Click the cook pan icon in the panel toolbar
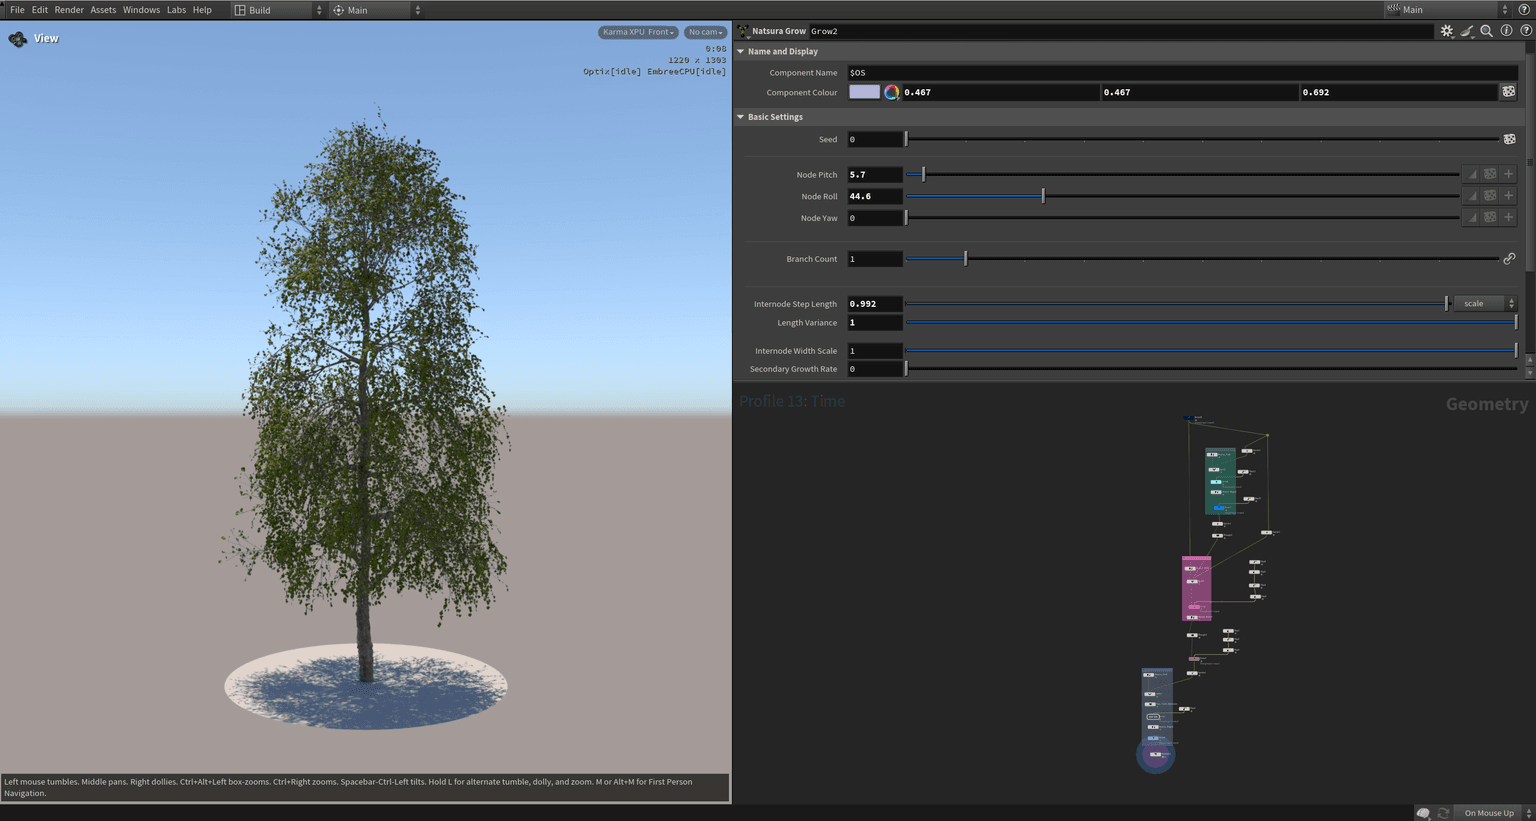The width and height of the screenshot is (1536, 821). 1466,31
